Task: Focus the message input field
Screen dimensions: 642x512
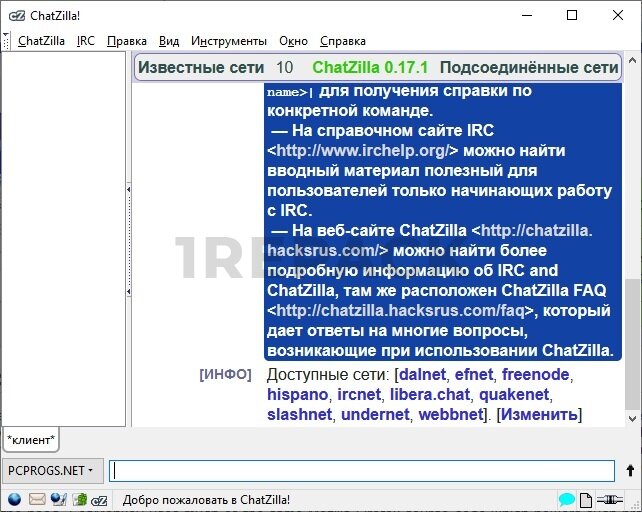Action: 361,470
